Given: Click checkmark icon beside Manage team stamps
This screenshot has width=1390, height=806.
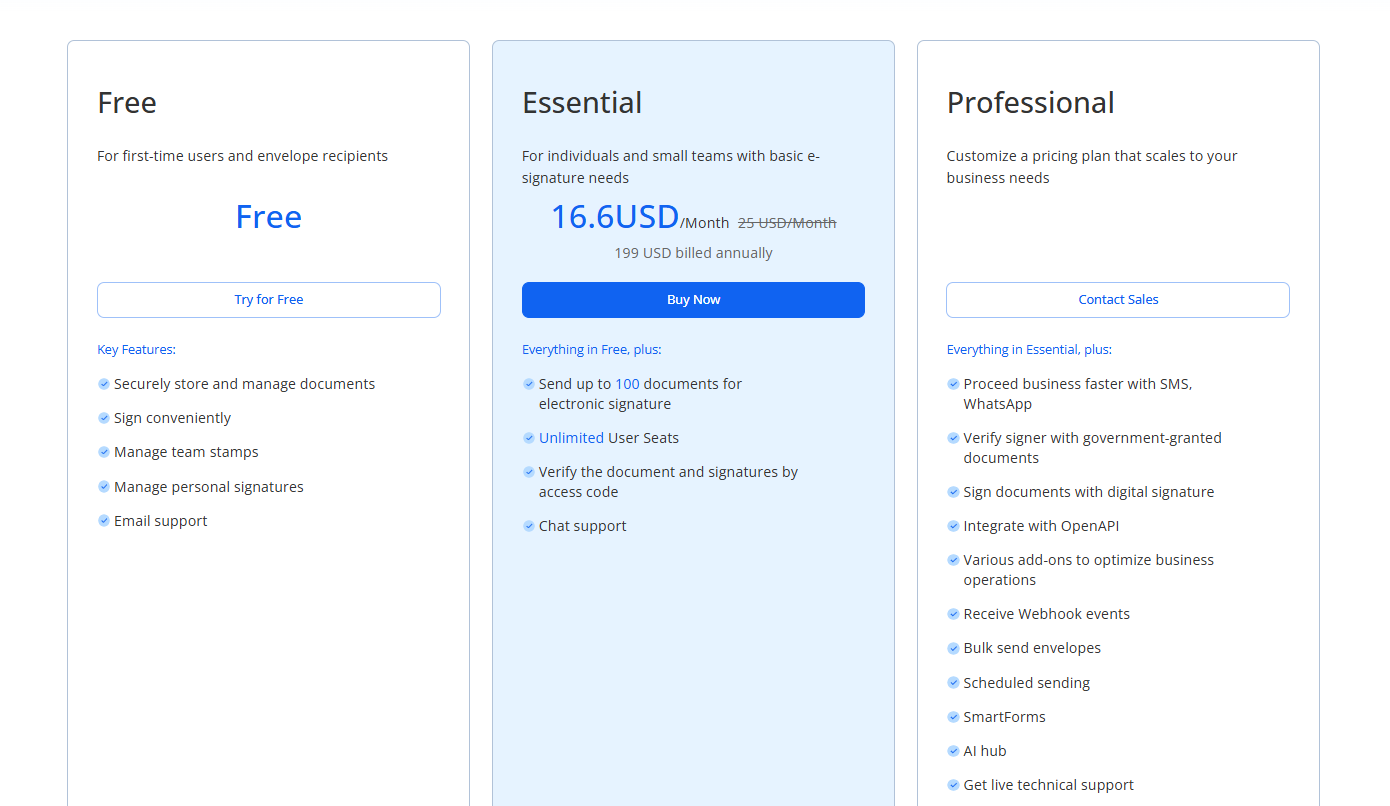Looking at the screenshot, I should coord(104,452).
